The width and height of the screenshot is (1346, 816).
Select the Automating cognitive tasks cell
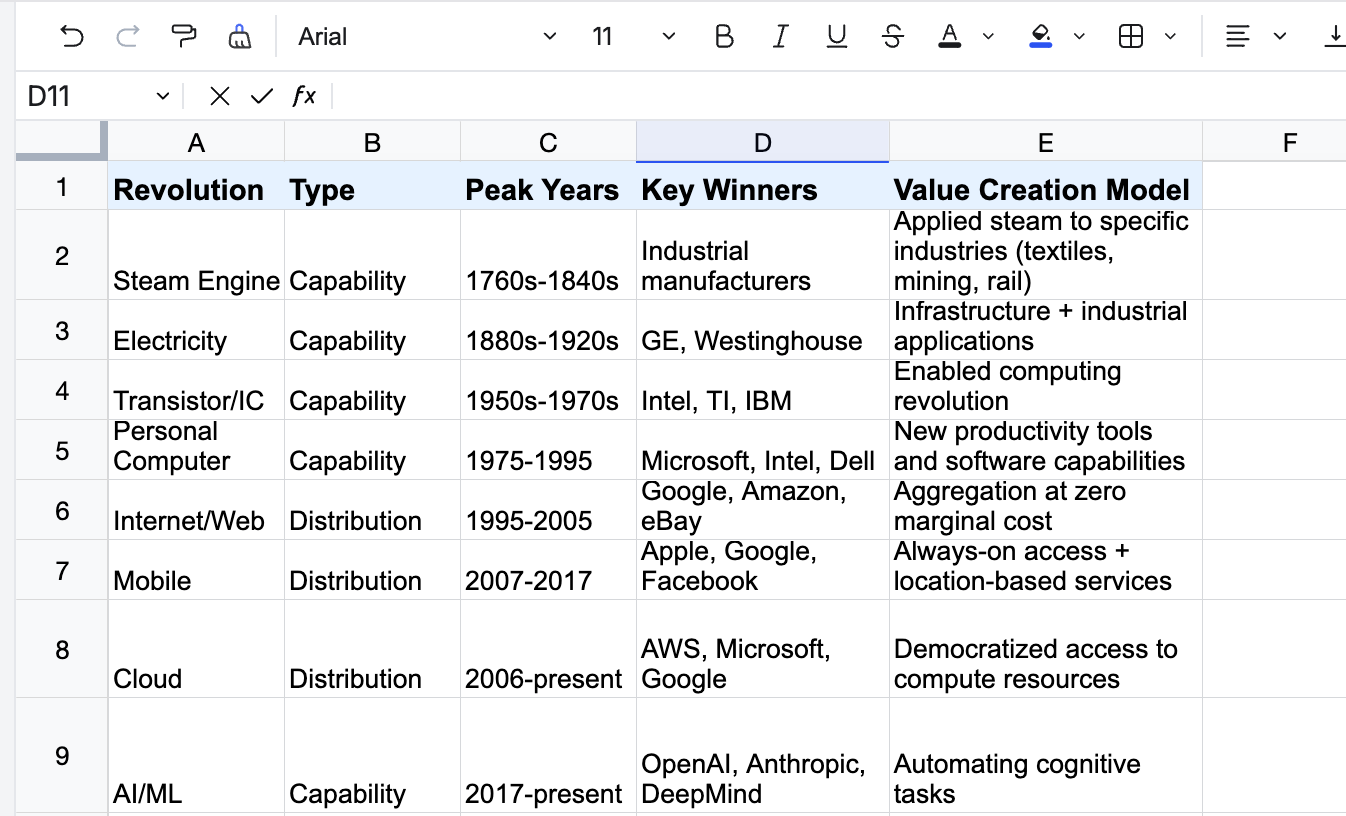pyautogui.click(x=1046, y=756)
